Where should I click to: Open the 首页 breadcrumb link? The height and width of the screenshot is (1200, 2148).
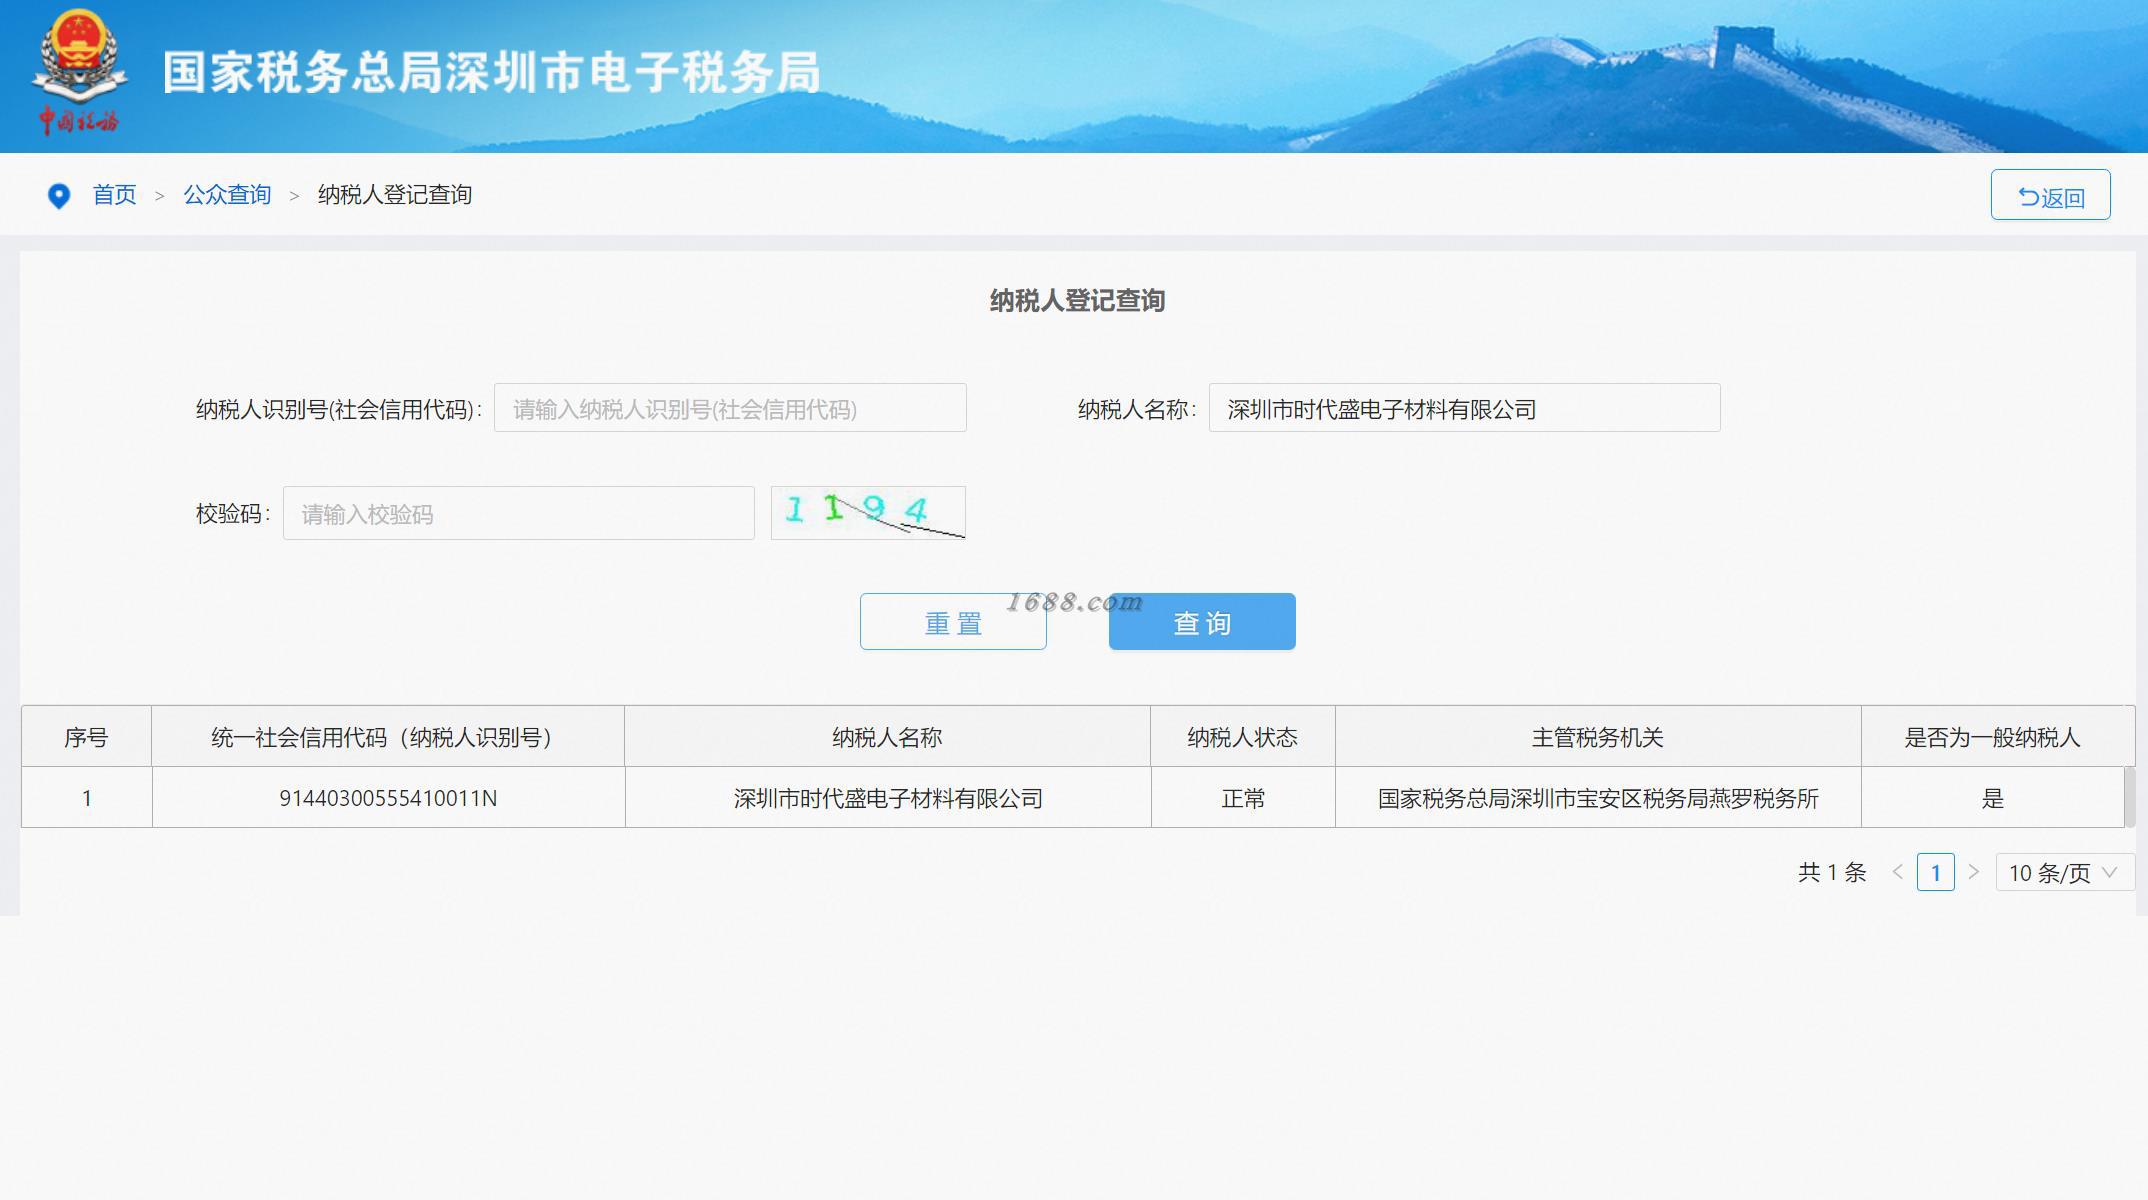pos(114,195)
